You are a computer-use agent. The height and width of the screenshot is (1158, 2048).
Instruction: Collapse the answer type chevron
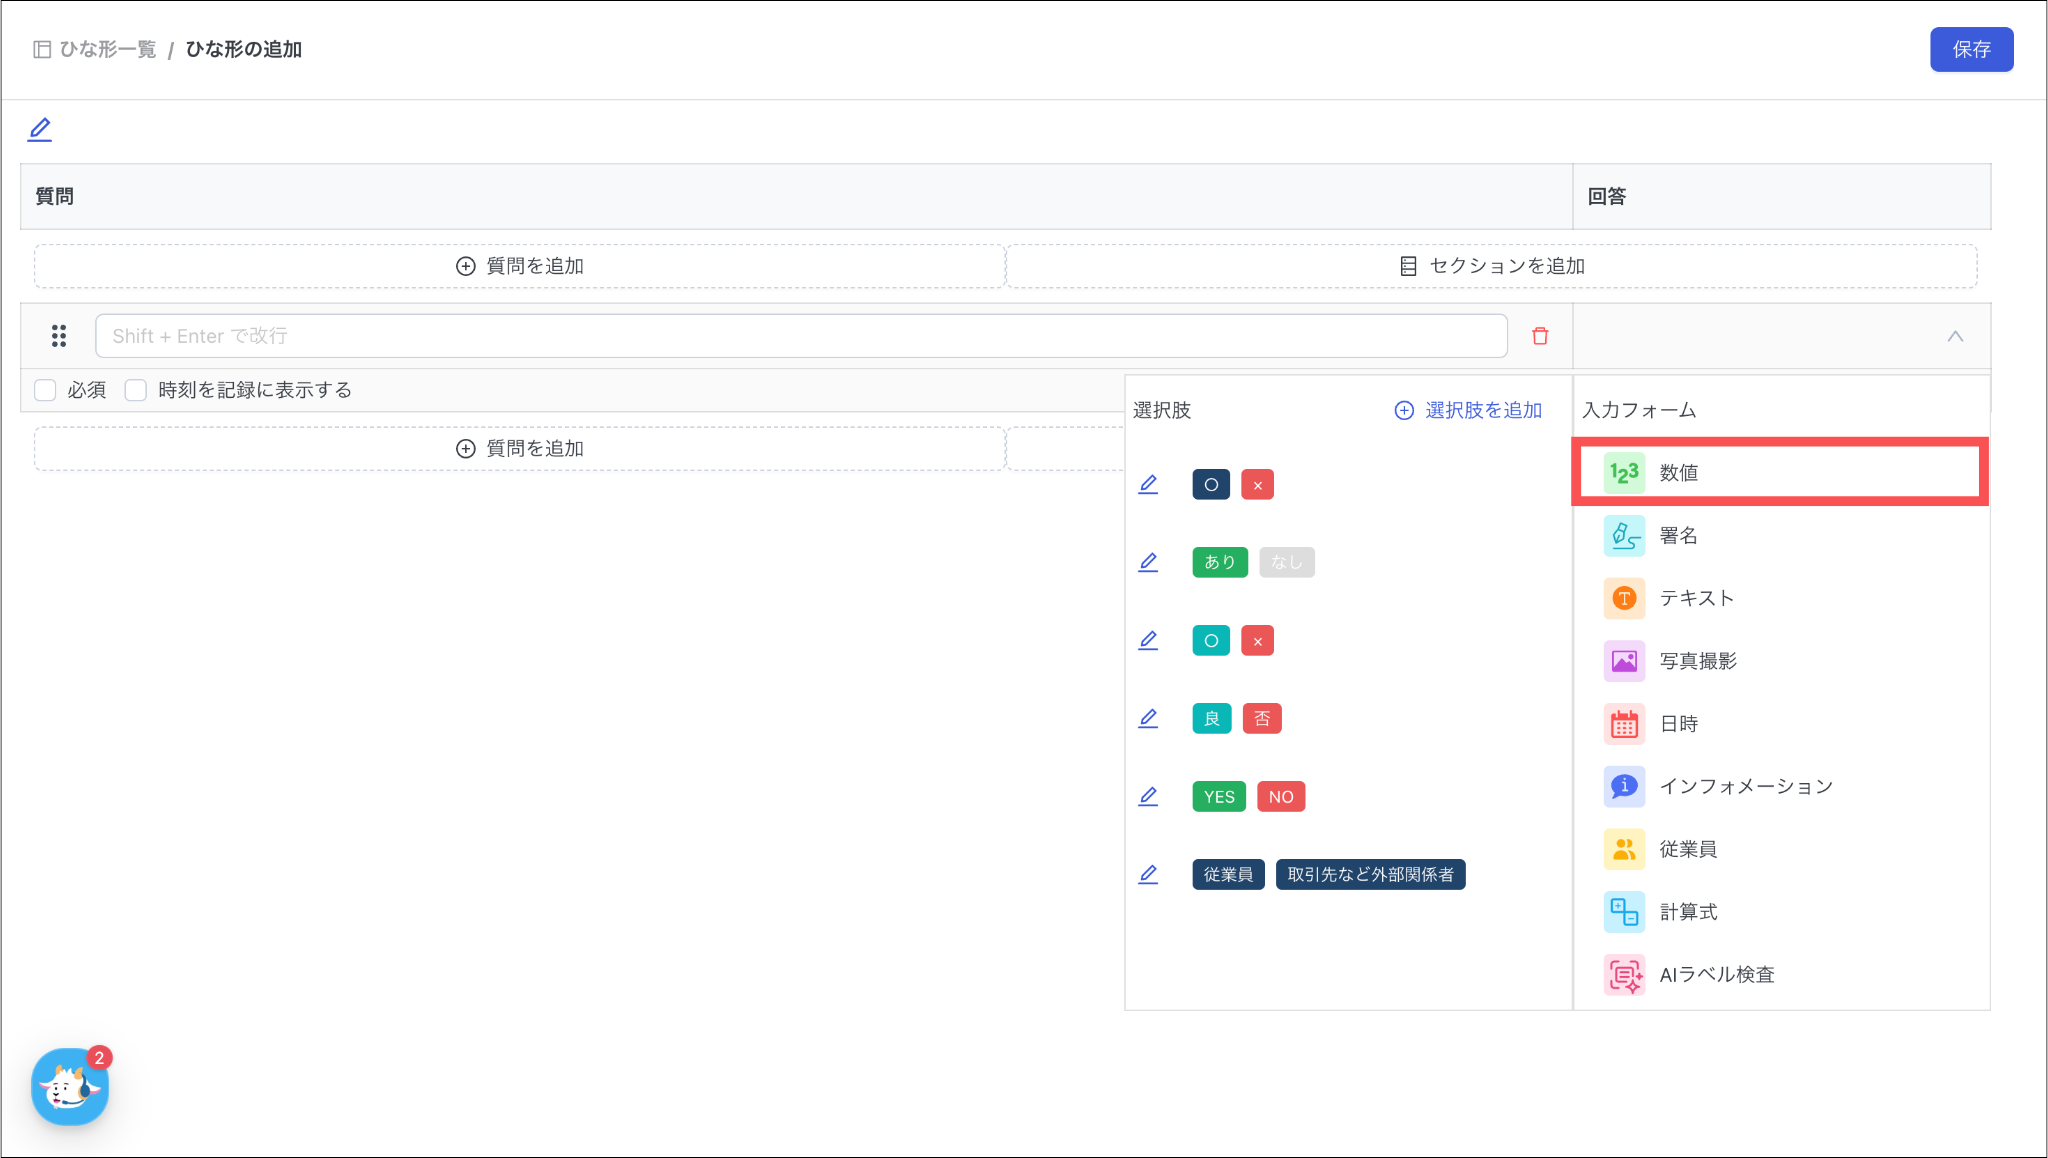pos(1955,336)
